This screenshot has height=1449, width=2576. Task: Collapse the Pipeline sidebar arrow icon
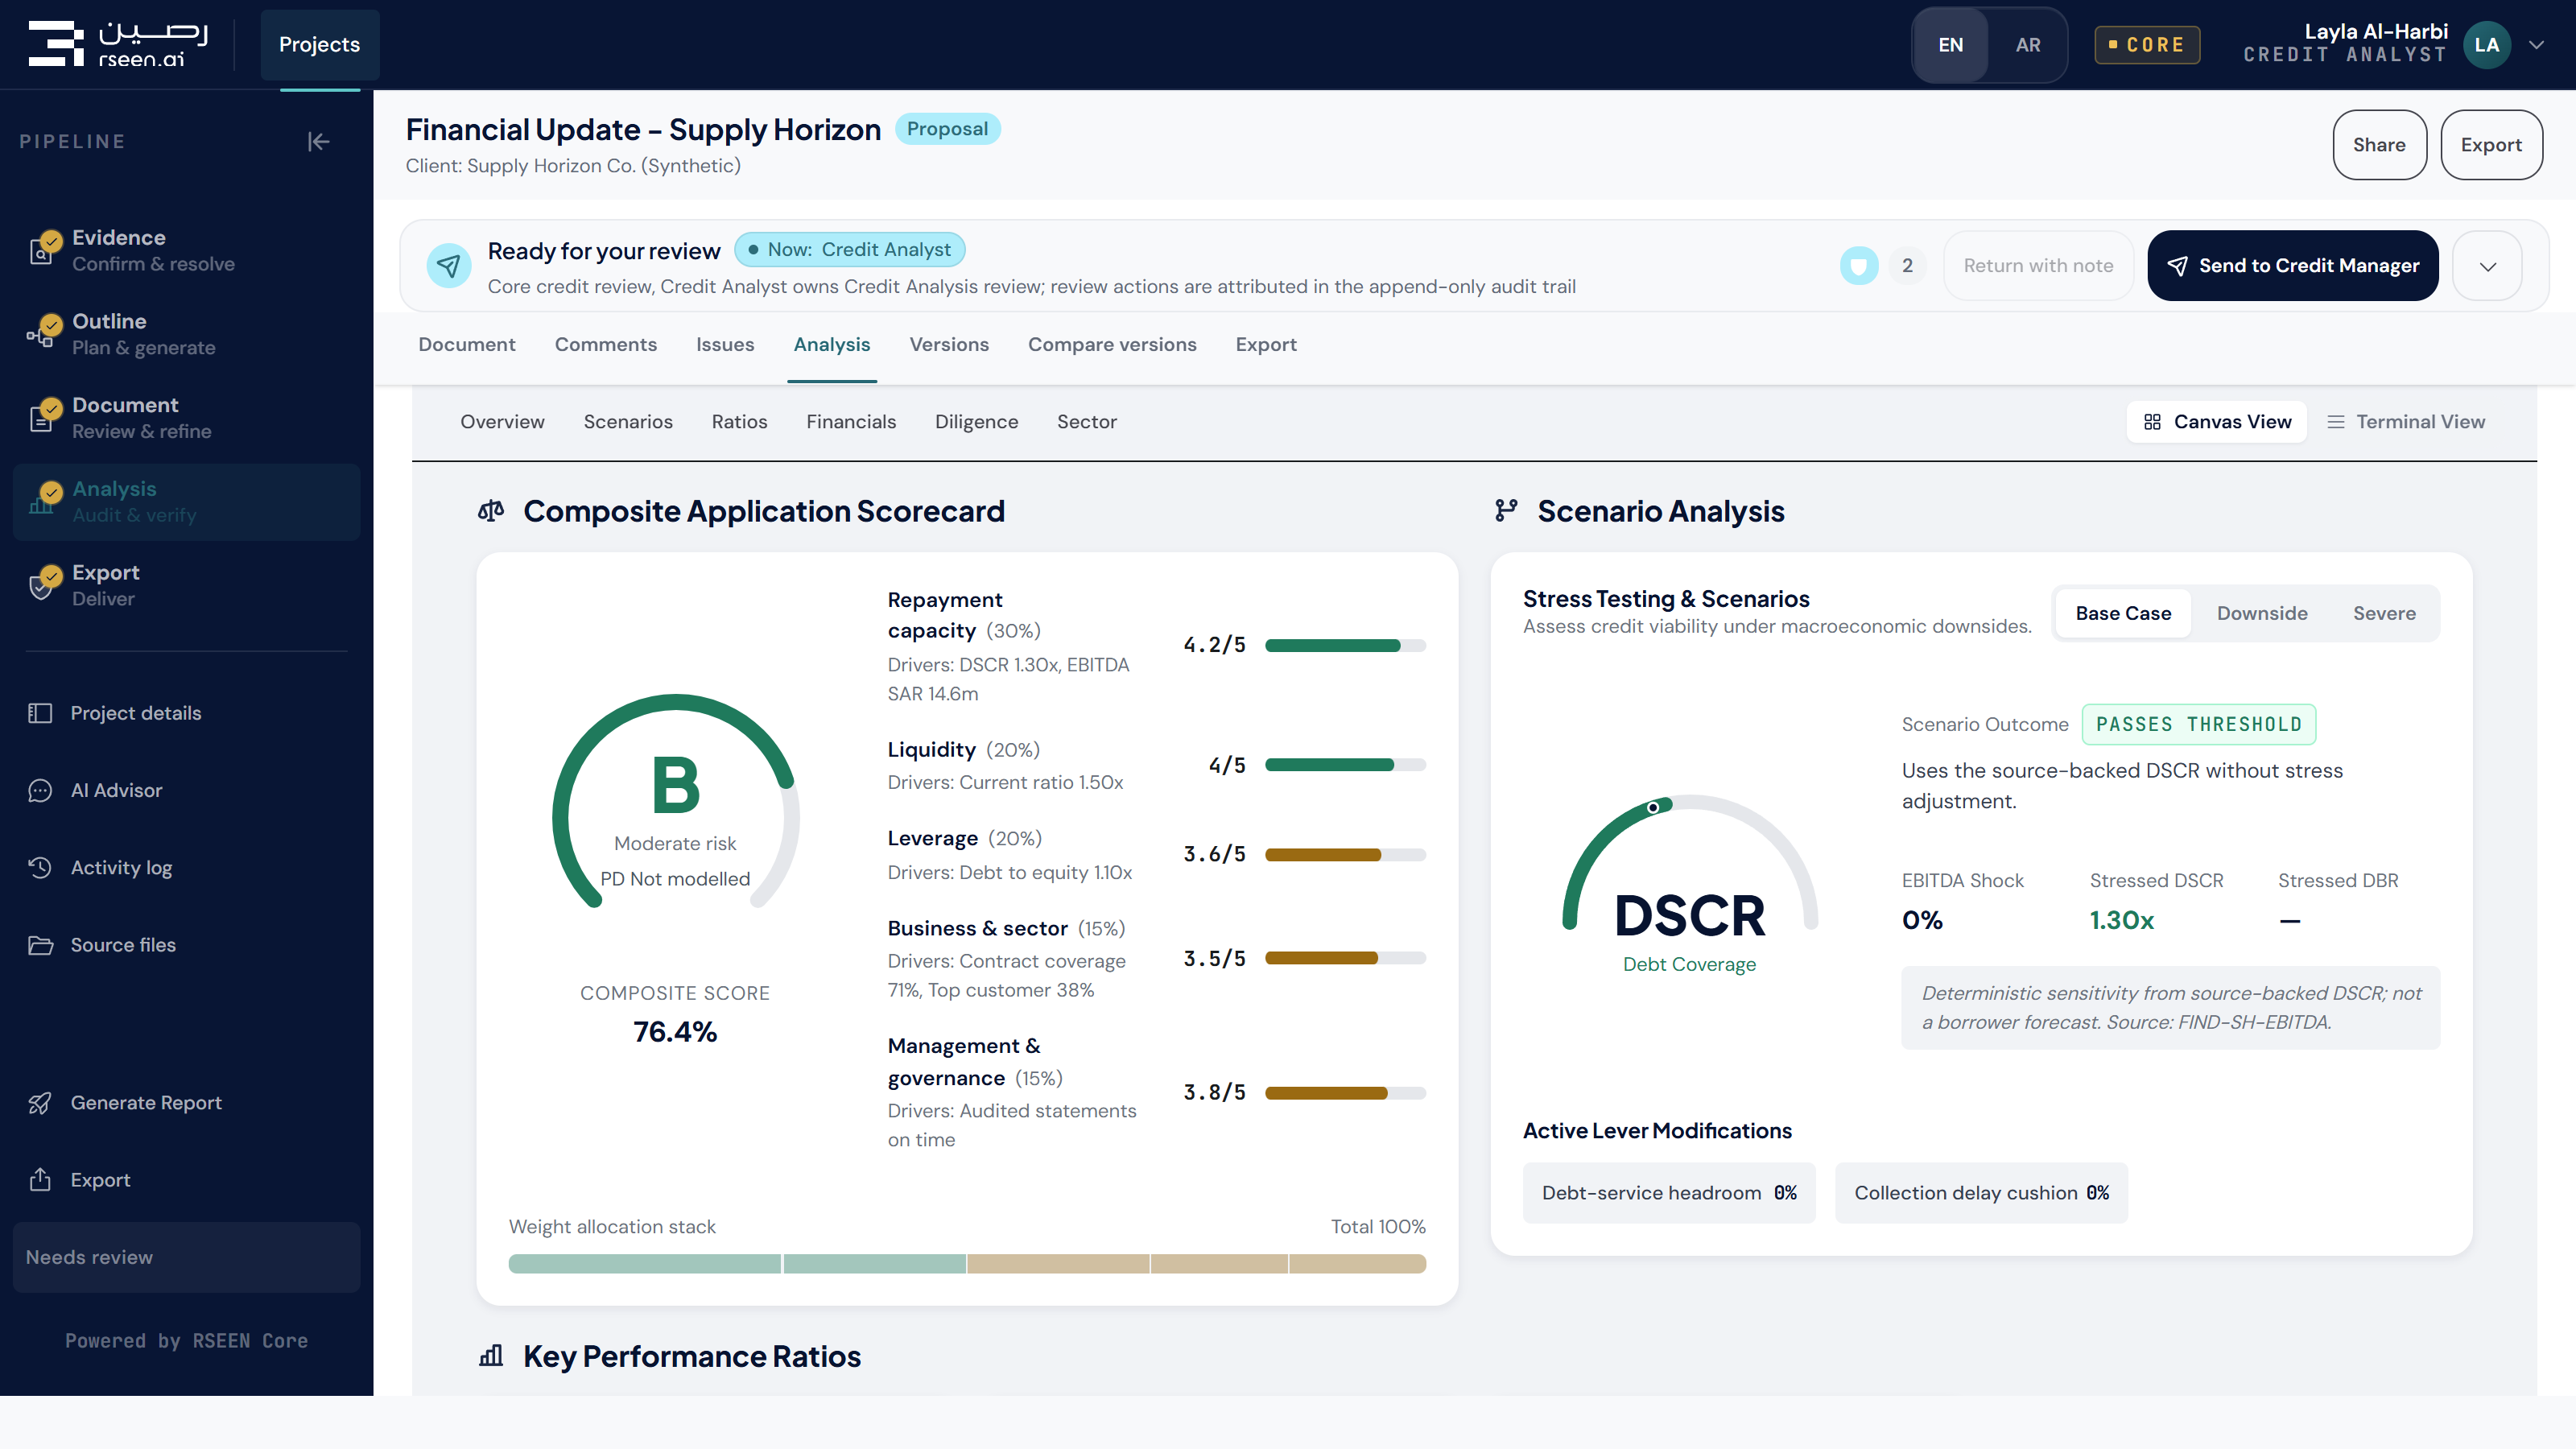coord(318,142)
